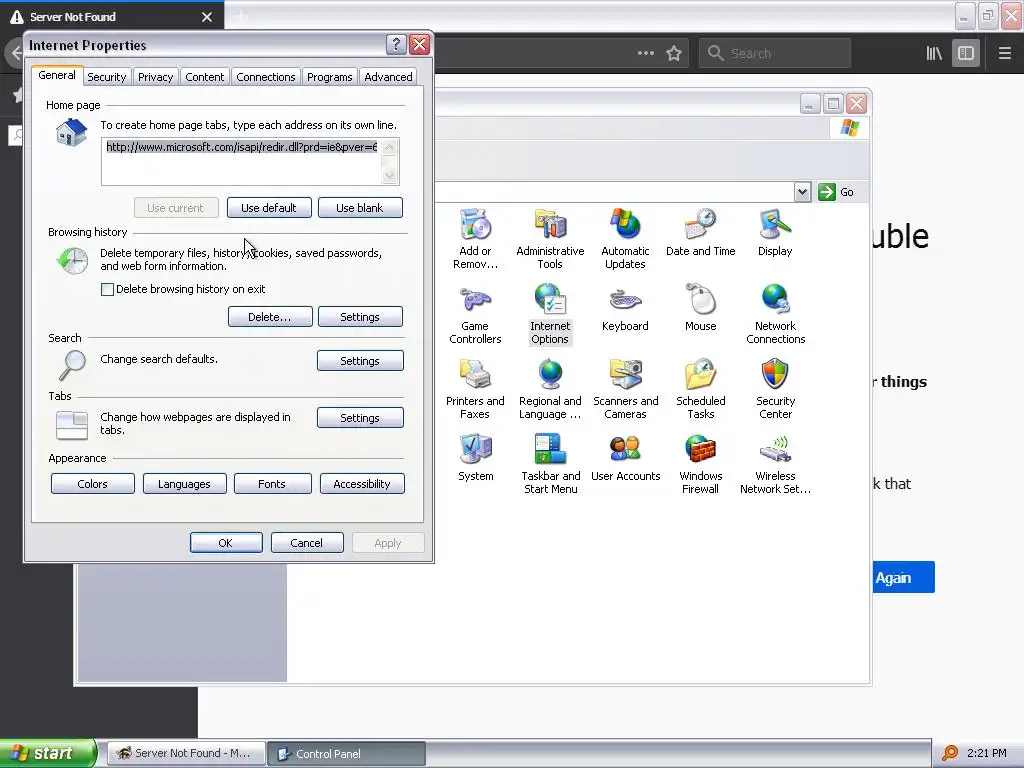Open User Accounts icon
This screenshot has height=768, width=1024.
(625, 458)
